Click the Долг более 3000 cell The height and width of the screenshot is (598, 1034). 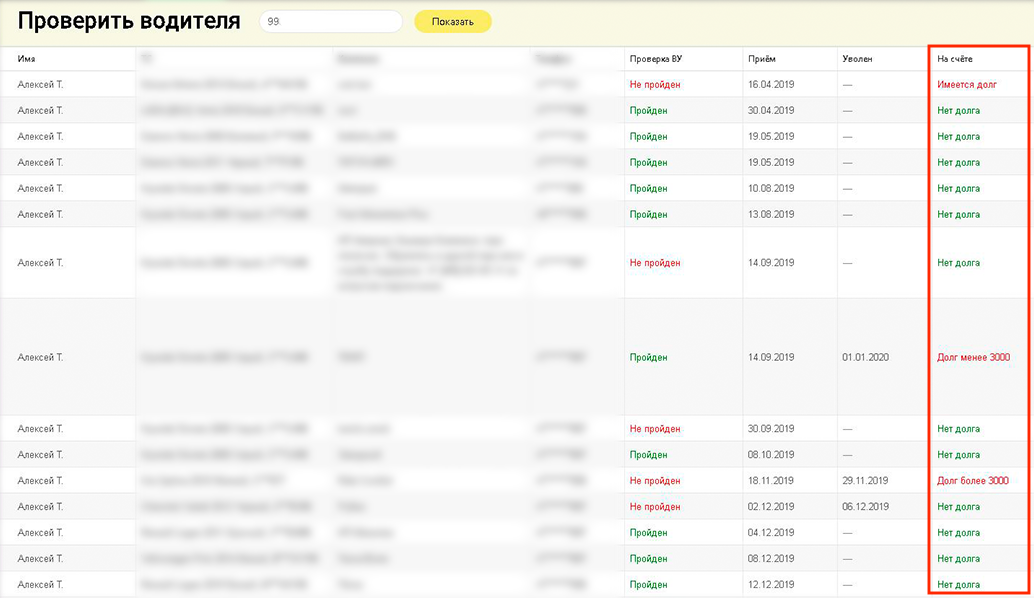973,481
